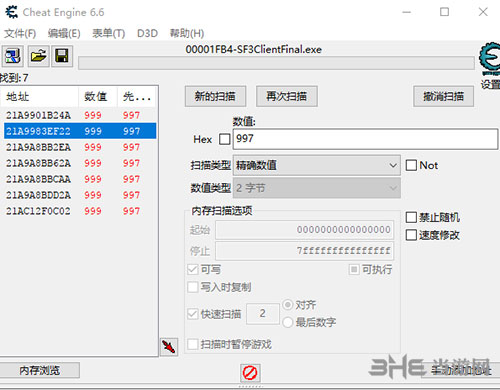Open a saved cheat table file
Viewport: 500px width, 390px height.
click(38, 56)
